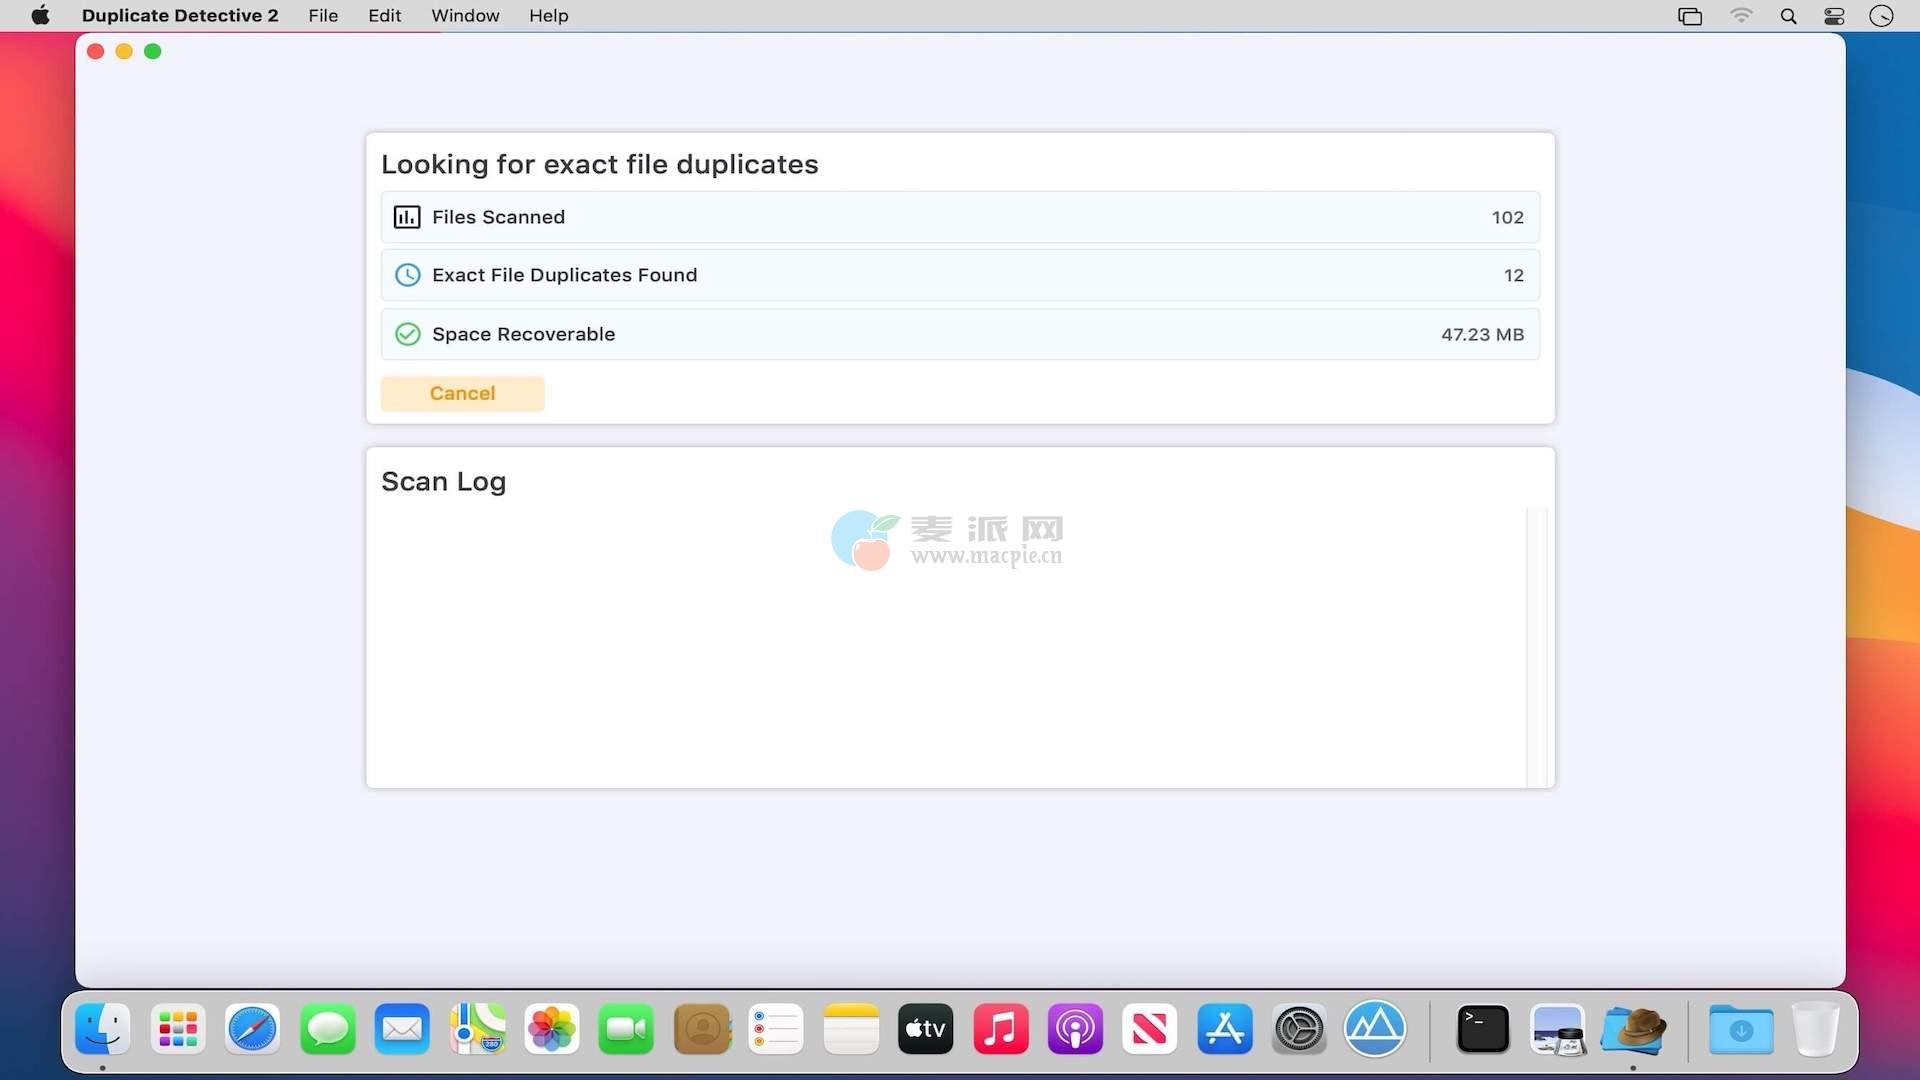Screen dimensions: 1920x1080
Task: Open Photos app from the Dock
Action: 551,1030
